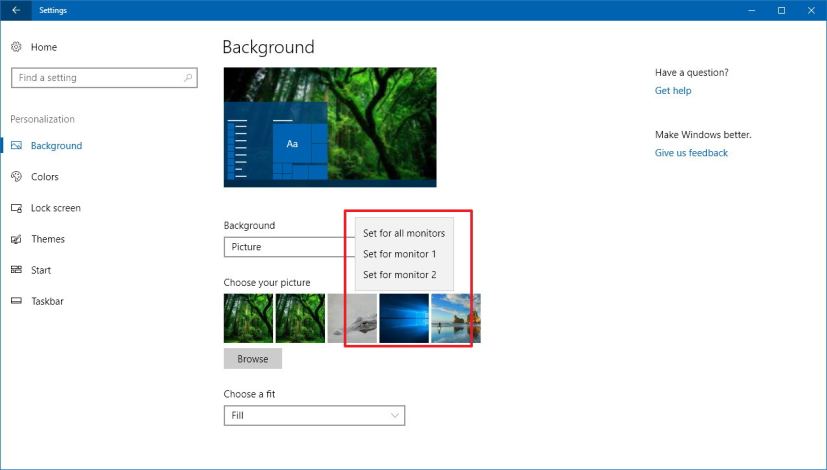The height and width of the screenshot is (470, 827).
Task: Go back using the Settings back arrow
Action: click(16, 10)
